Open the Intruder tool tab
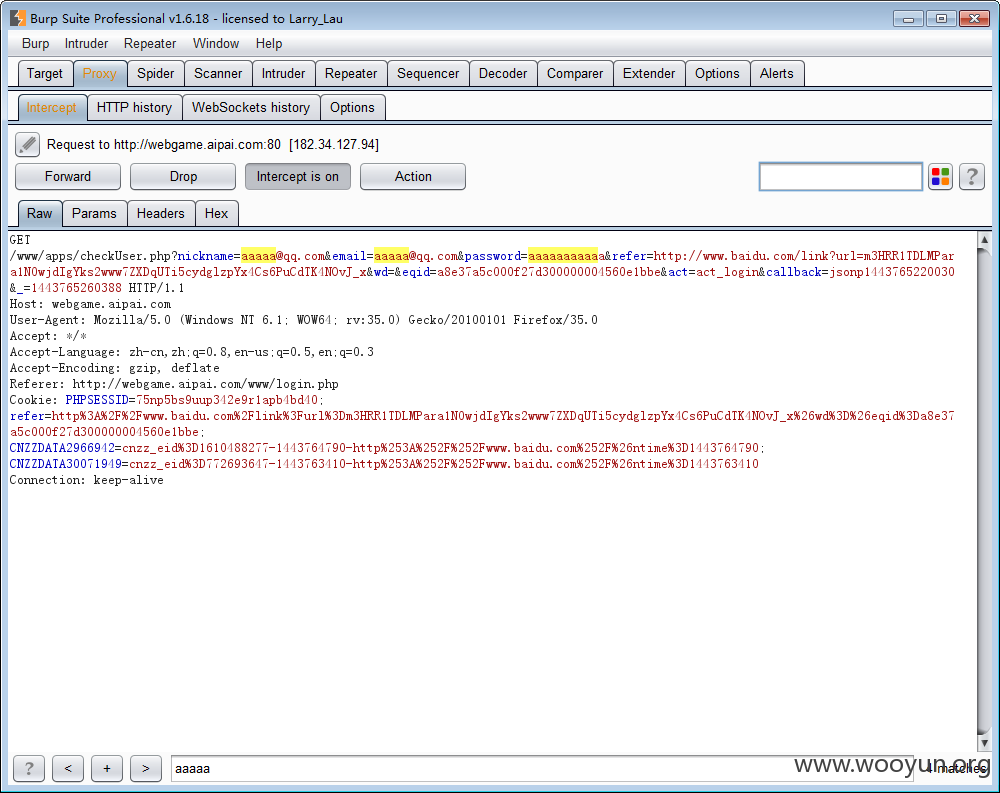Image resolution: width=1000 pixels, height=793 pixels. (x=283, y=73)
